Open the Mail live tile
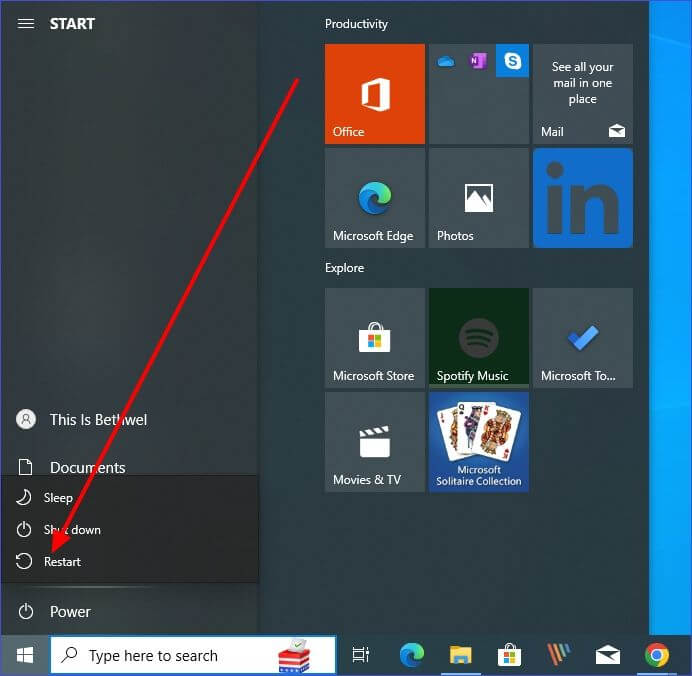Viewport: 692px width, 676px height. coord(583,94)
